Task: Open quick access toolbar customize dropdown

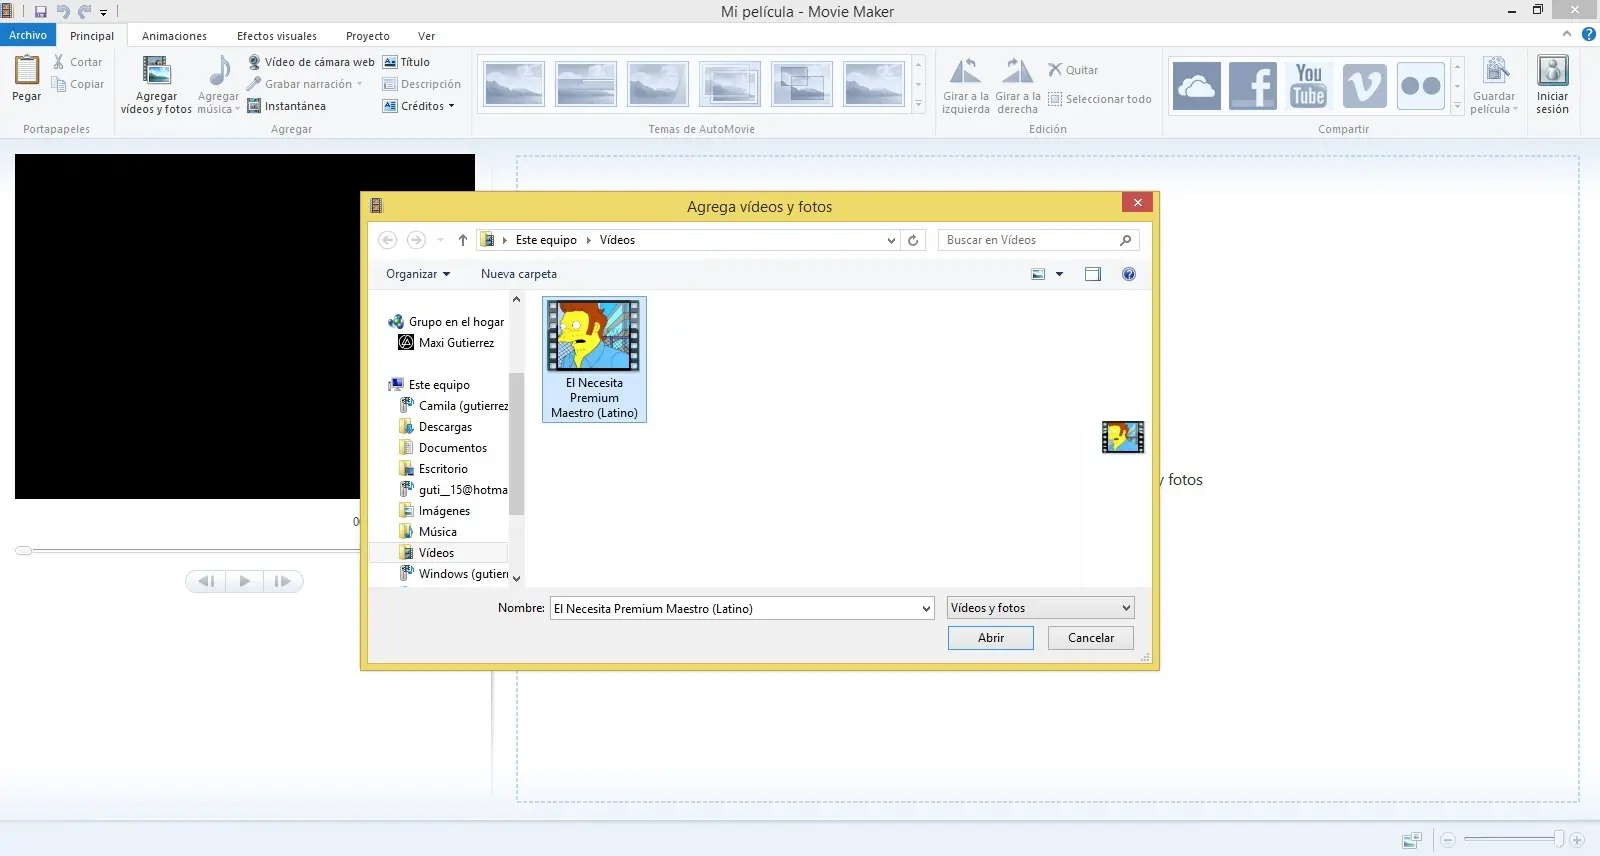Action: 103,13
